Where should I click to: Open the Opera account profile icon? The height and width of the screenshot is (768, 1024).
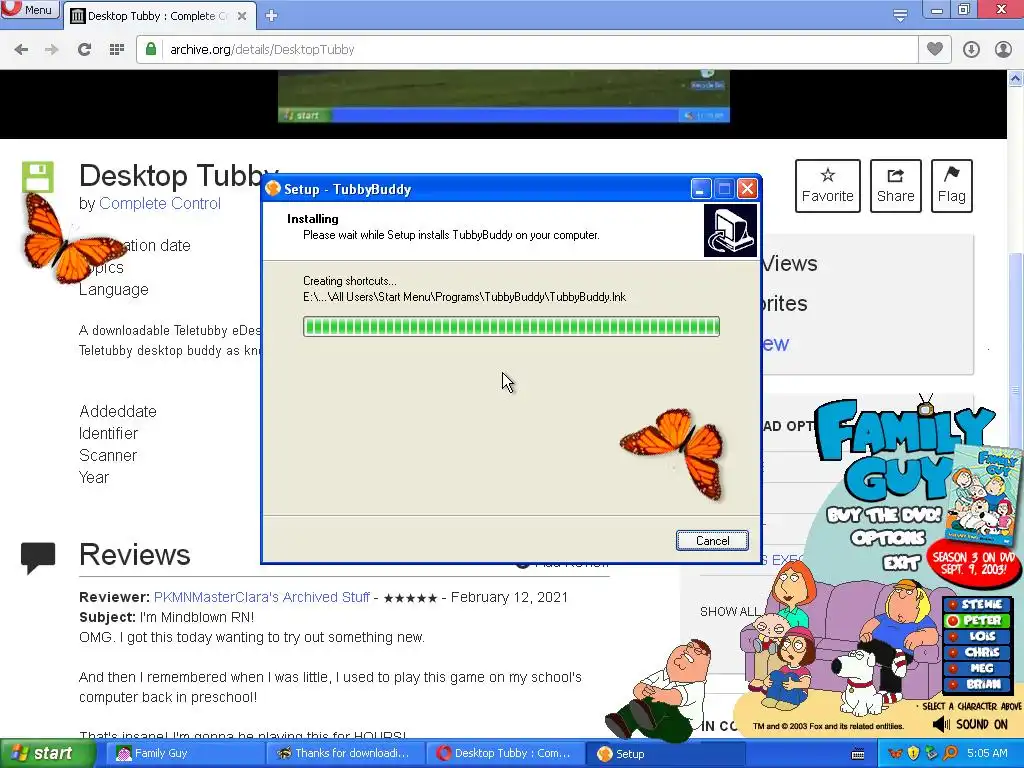coord(1003,49)
